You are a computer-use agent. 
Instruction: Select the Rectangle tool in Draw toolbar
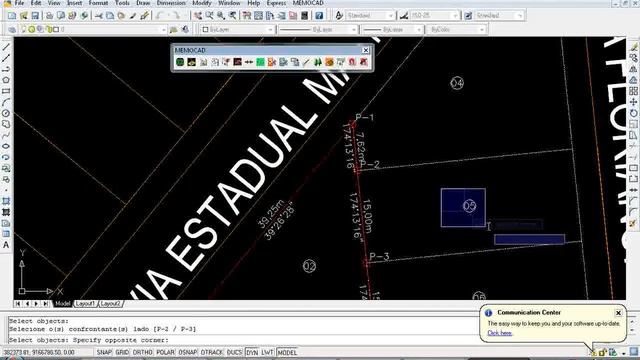coord(6,91)
